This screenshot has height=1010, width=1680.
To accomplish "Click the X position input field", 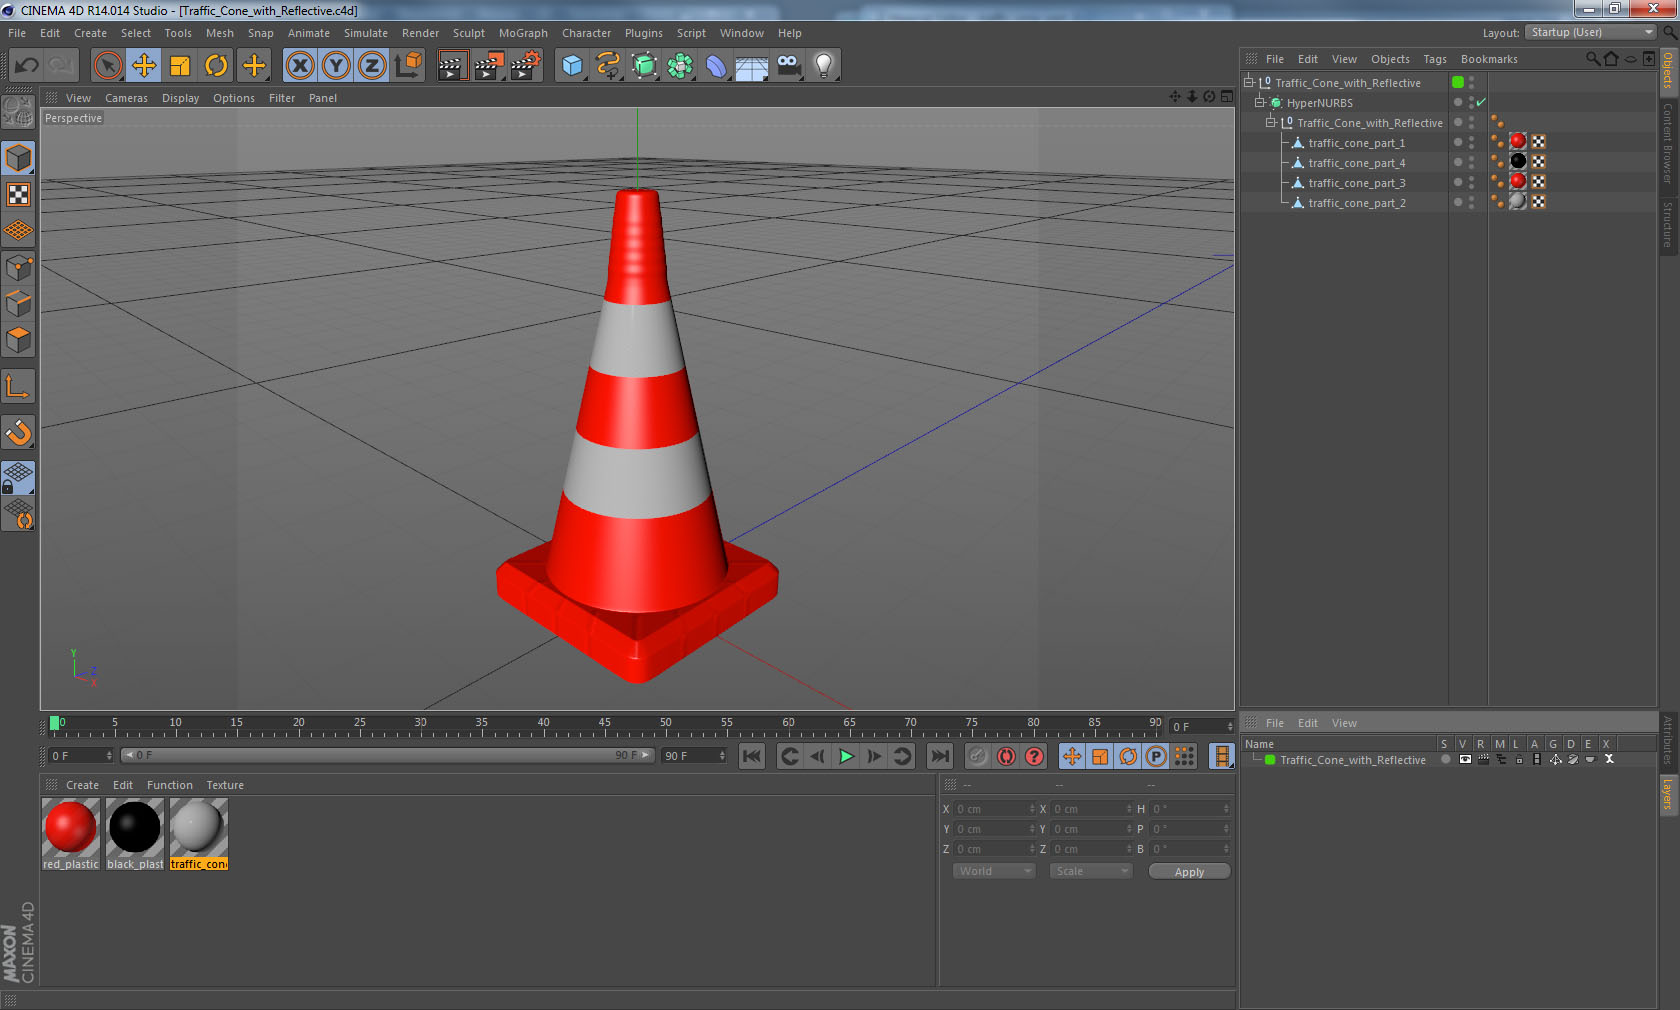I will click(994, 809).
